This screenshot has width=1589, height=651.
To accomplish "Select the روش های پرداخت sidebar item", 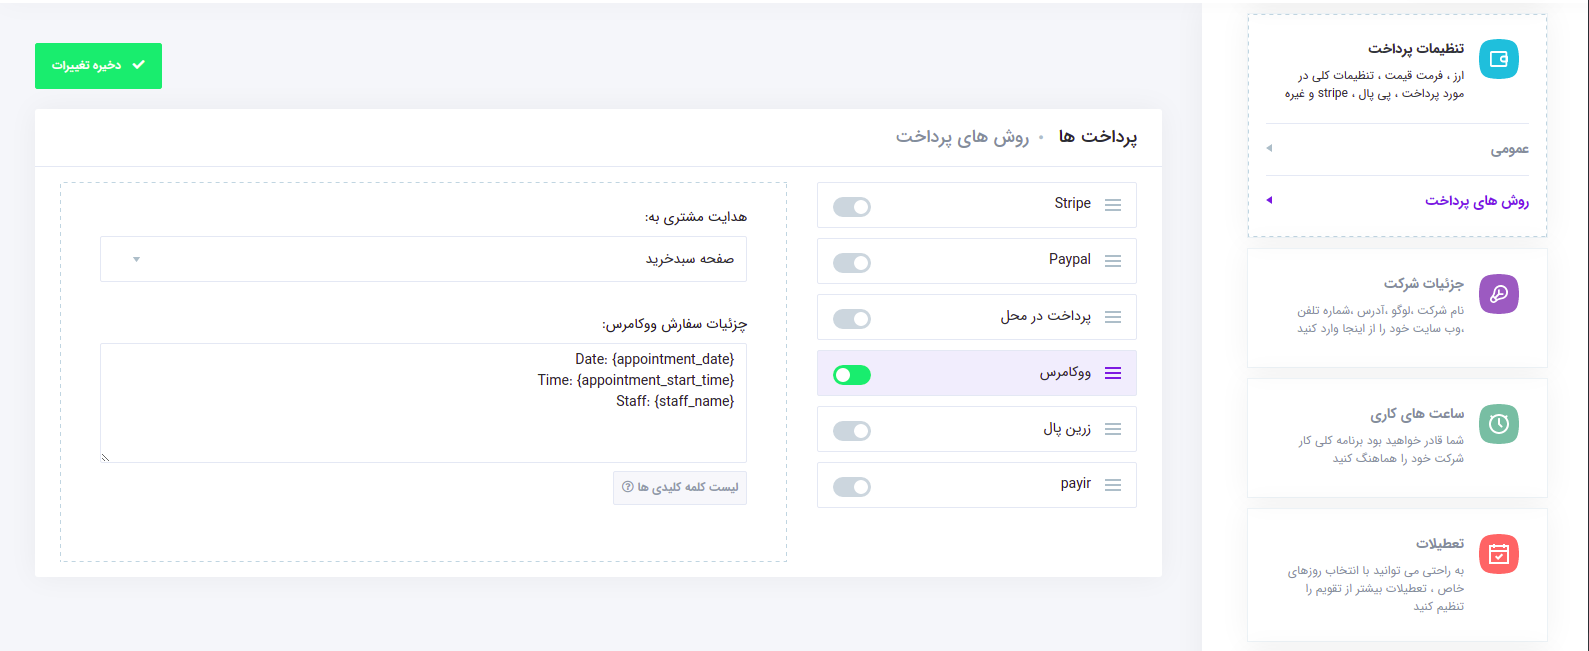I will tap(1478, 199).
